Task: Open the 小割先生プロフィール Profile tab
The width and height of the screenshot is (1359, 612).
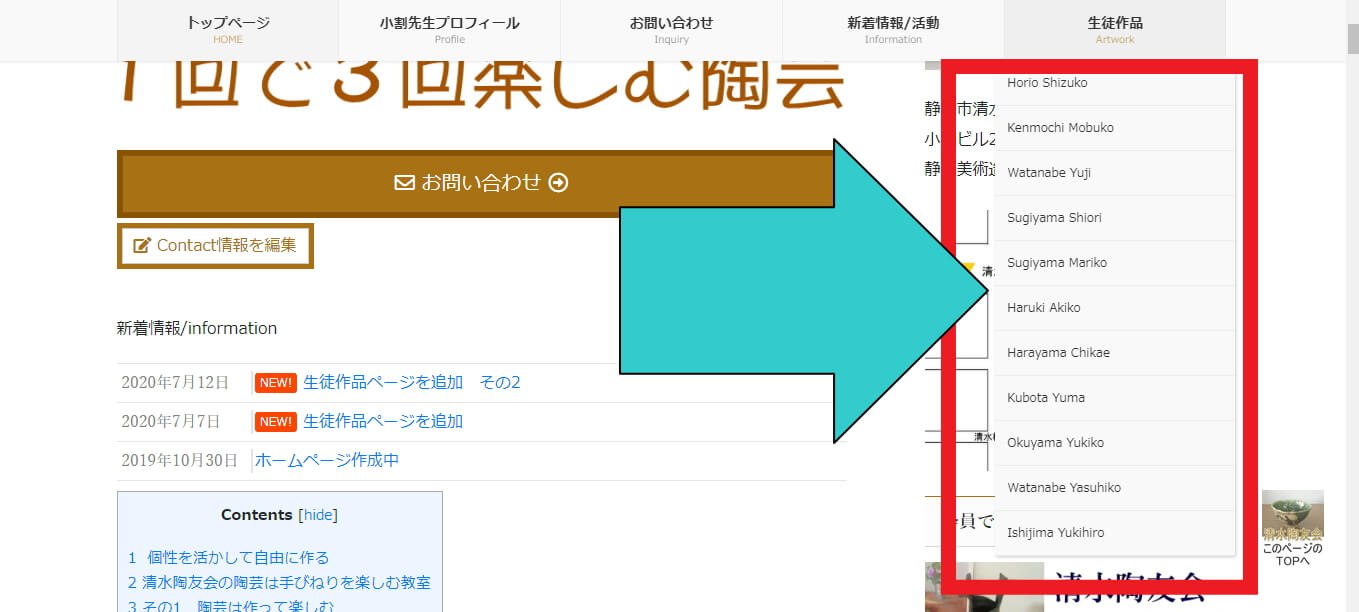Action: [x=449, y=29]
